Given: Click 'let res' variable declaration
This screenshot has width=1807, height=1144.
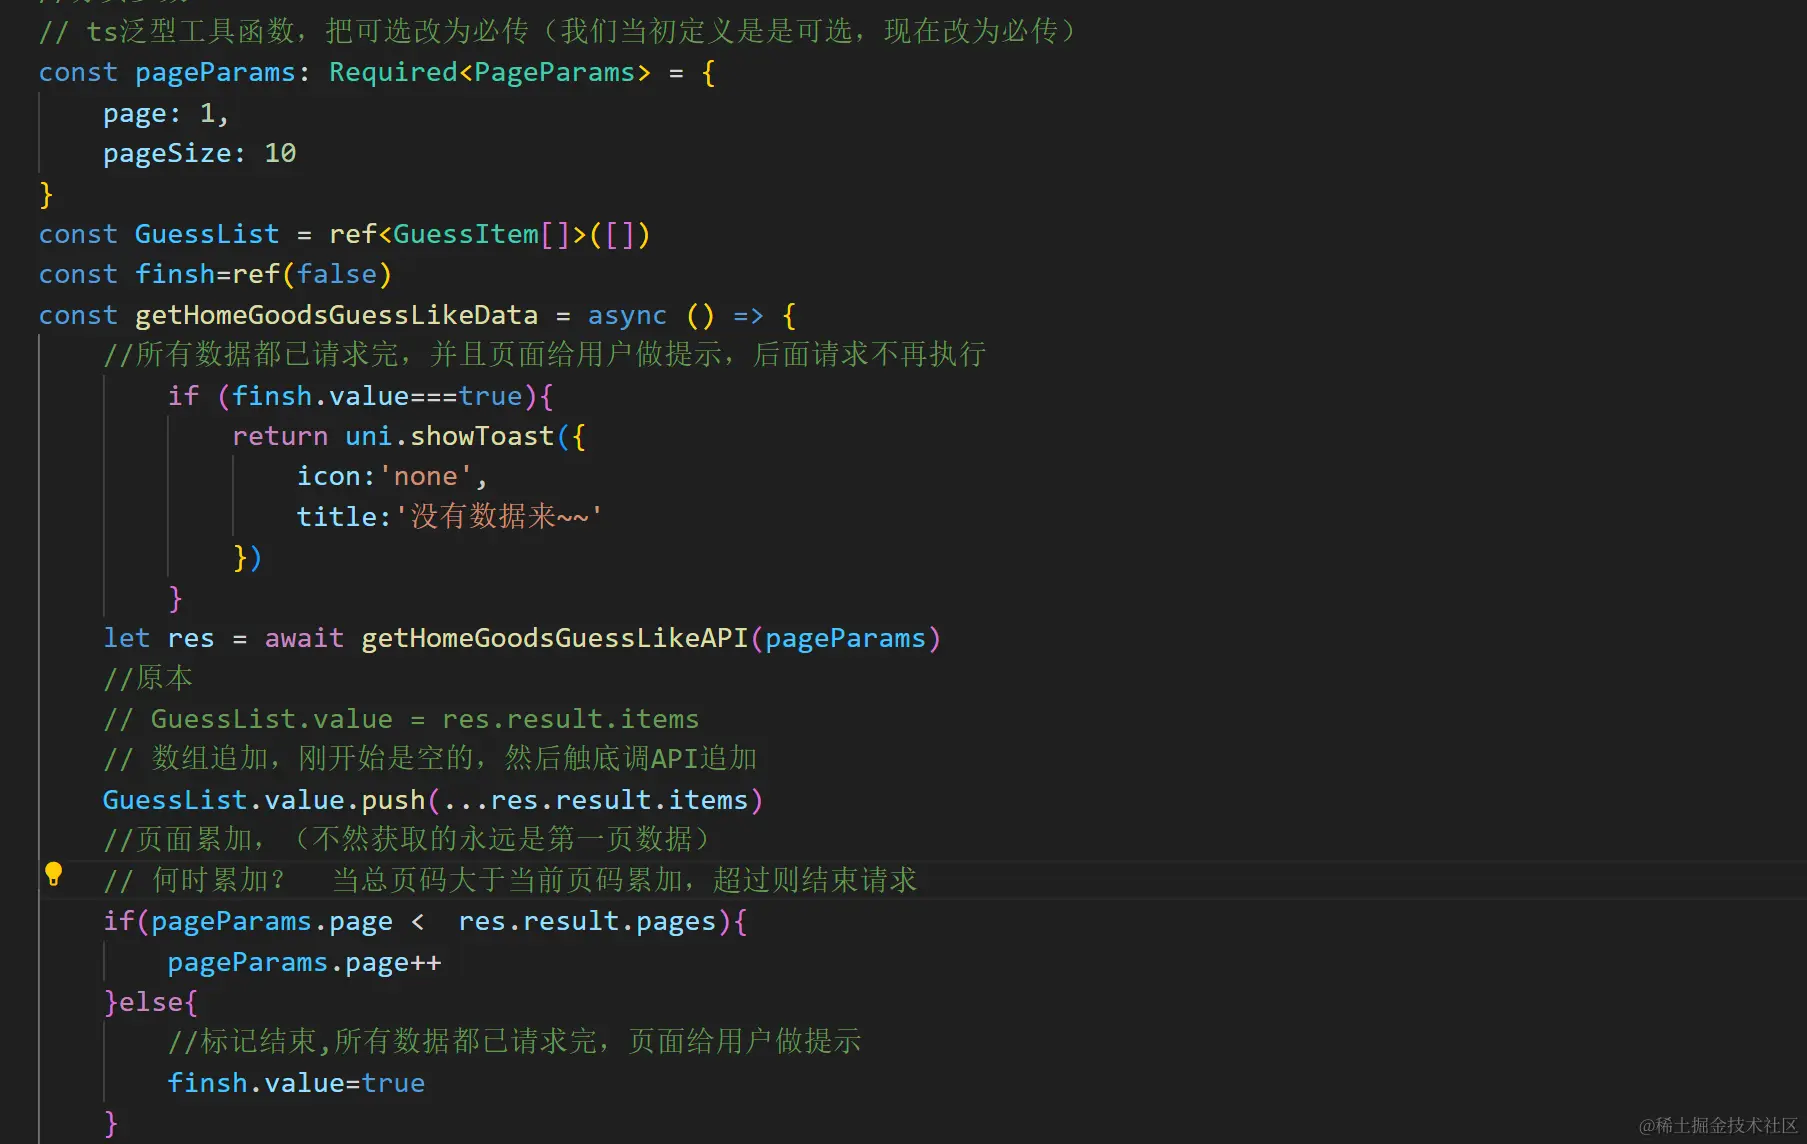Looking at the screenshot, I should tap(159, 638).
